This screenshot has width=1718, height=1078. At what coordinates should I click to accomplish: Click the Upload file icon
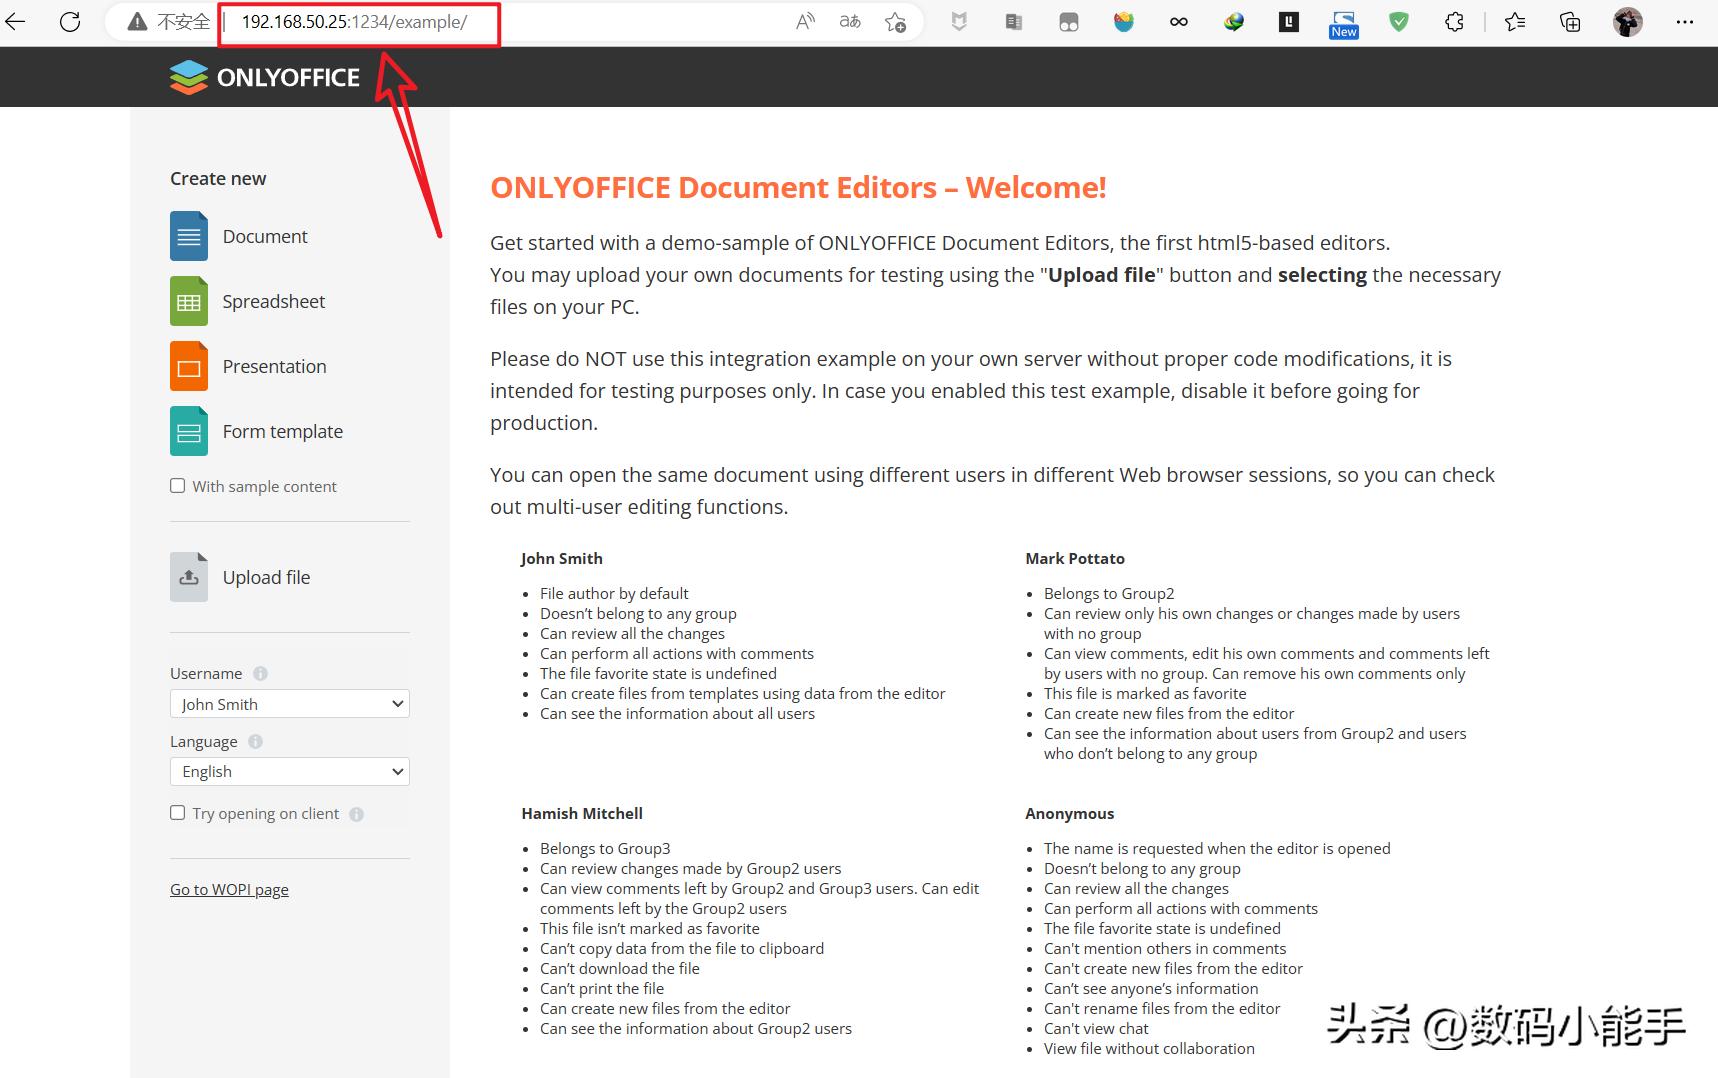pyautogui.click(x=189, y=577)
